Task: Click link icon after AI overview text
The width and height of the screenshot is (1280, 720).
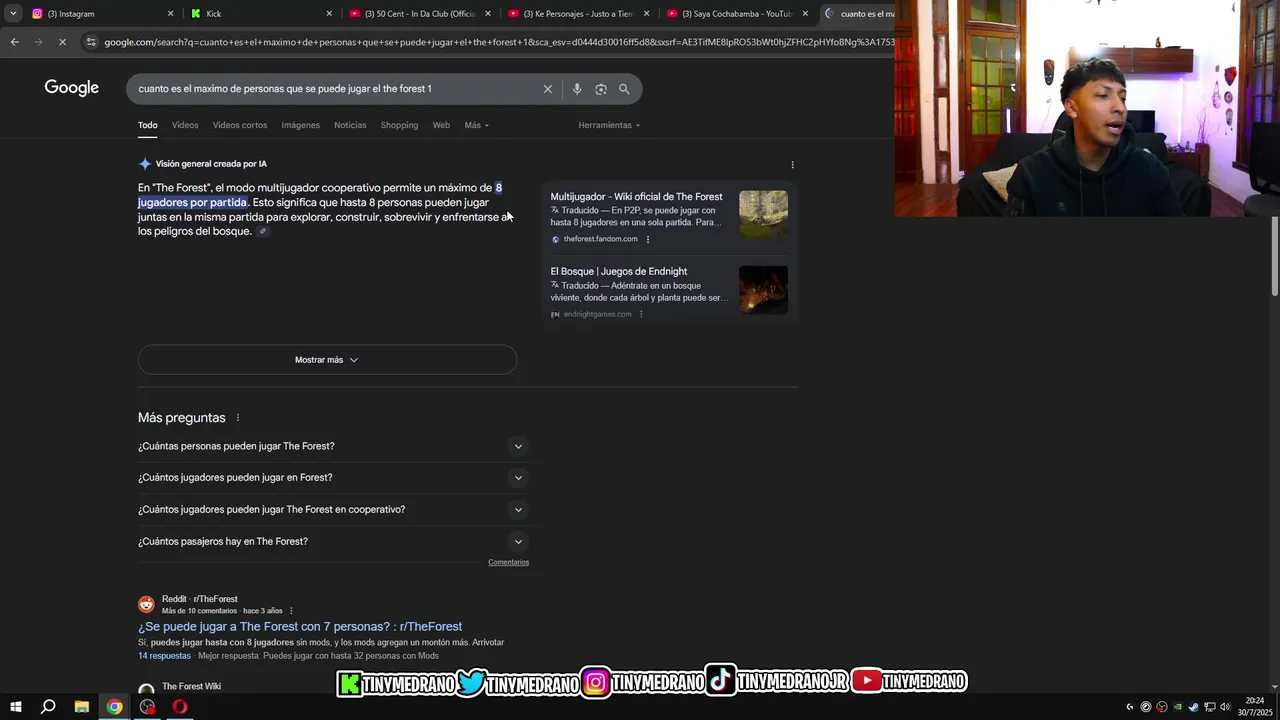Action: [x=263, y=232]
